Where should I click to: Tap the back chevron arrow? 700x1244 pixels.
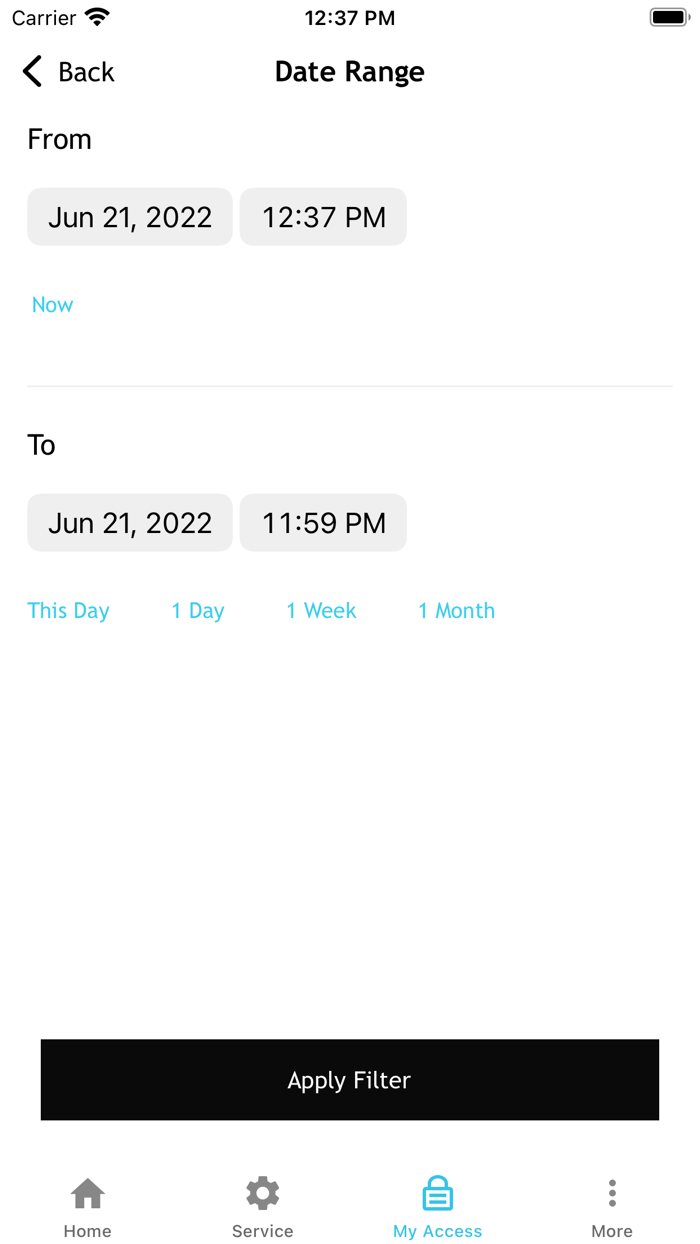(30, 71)
